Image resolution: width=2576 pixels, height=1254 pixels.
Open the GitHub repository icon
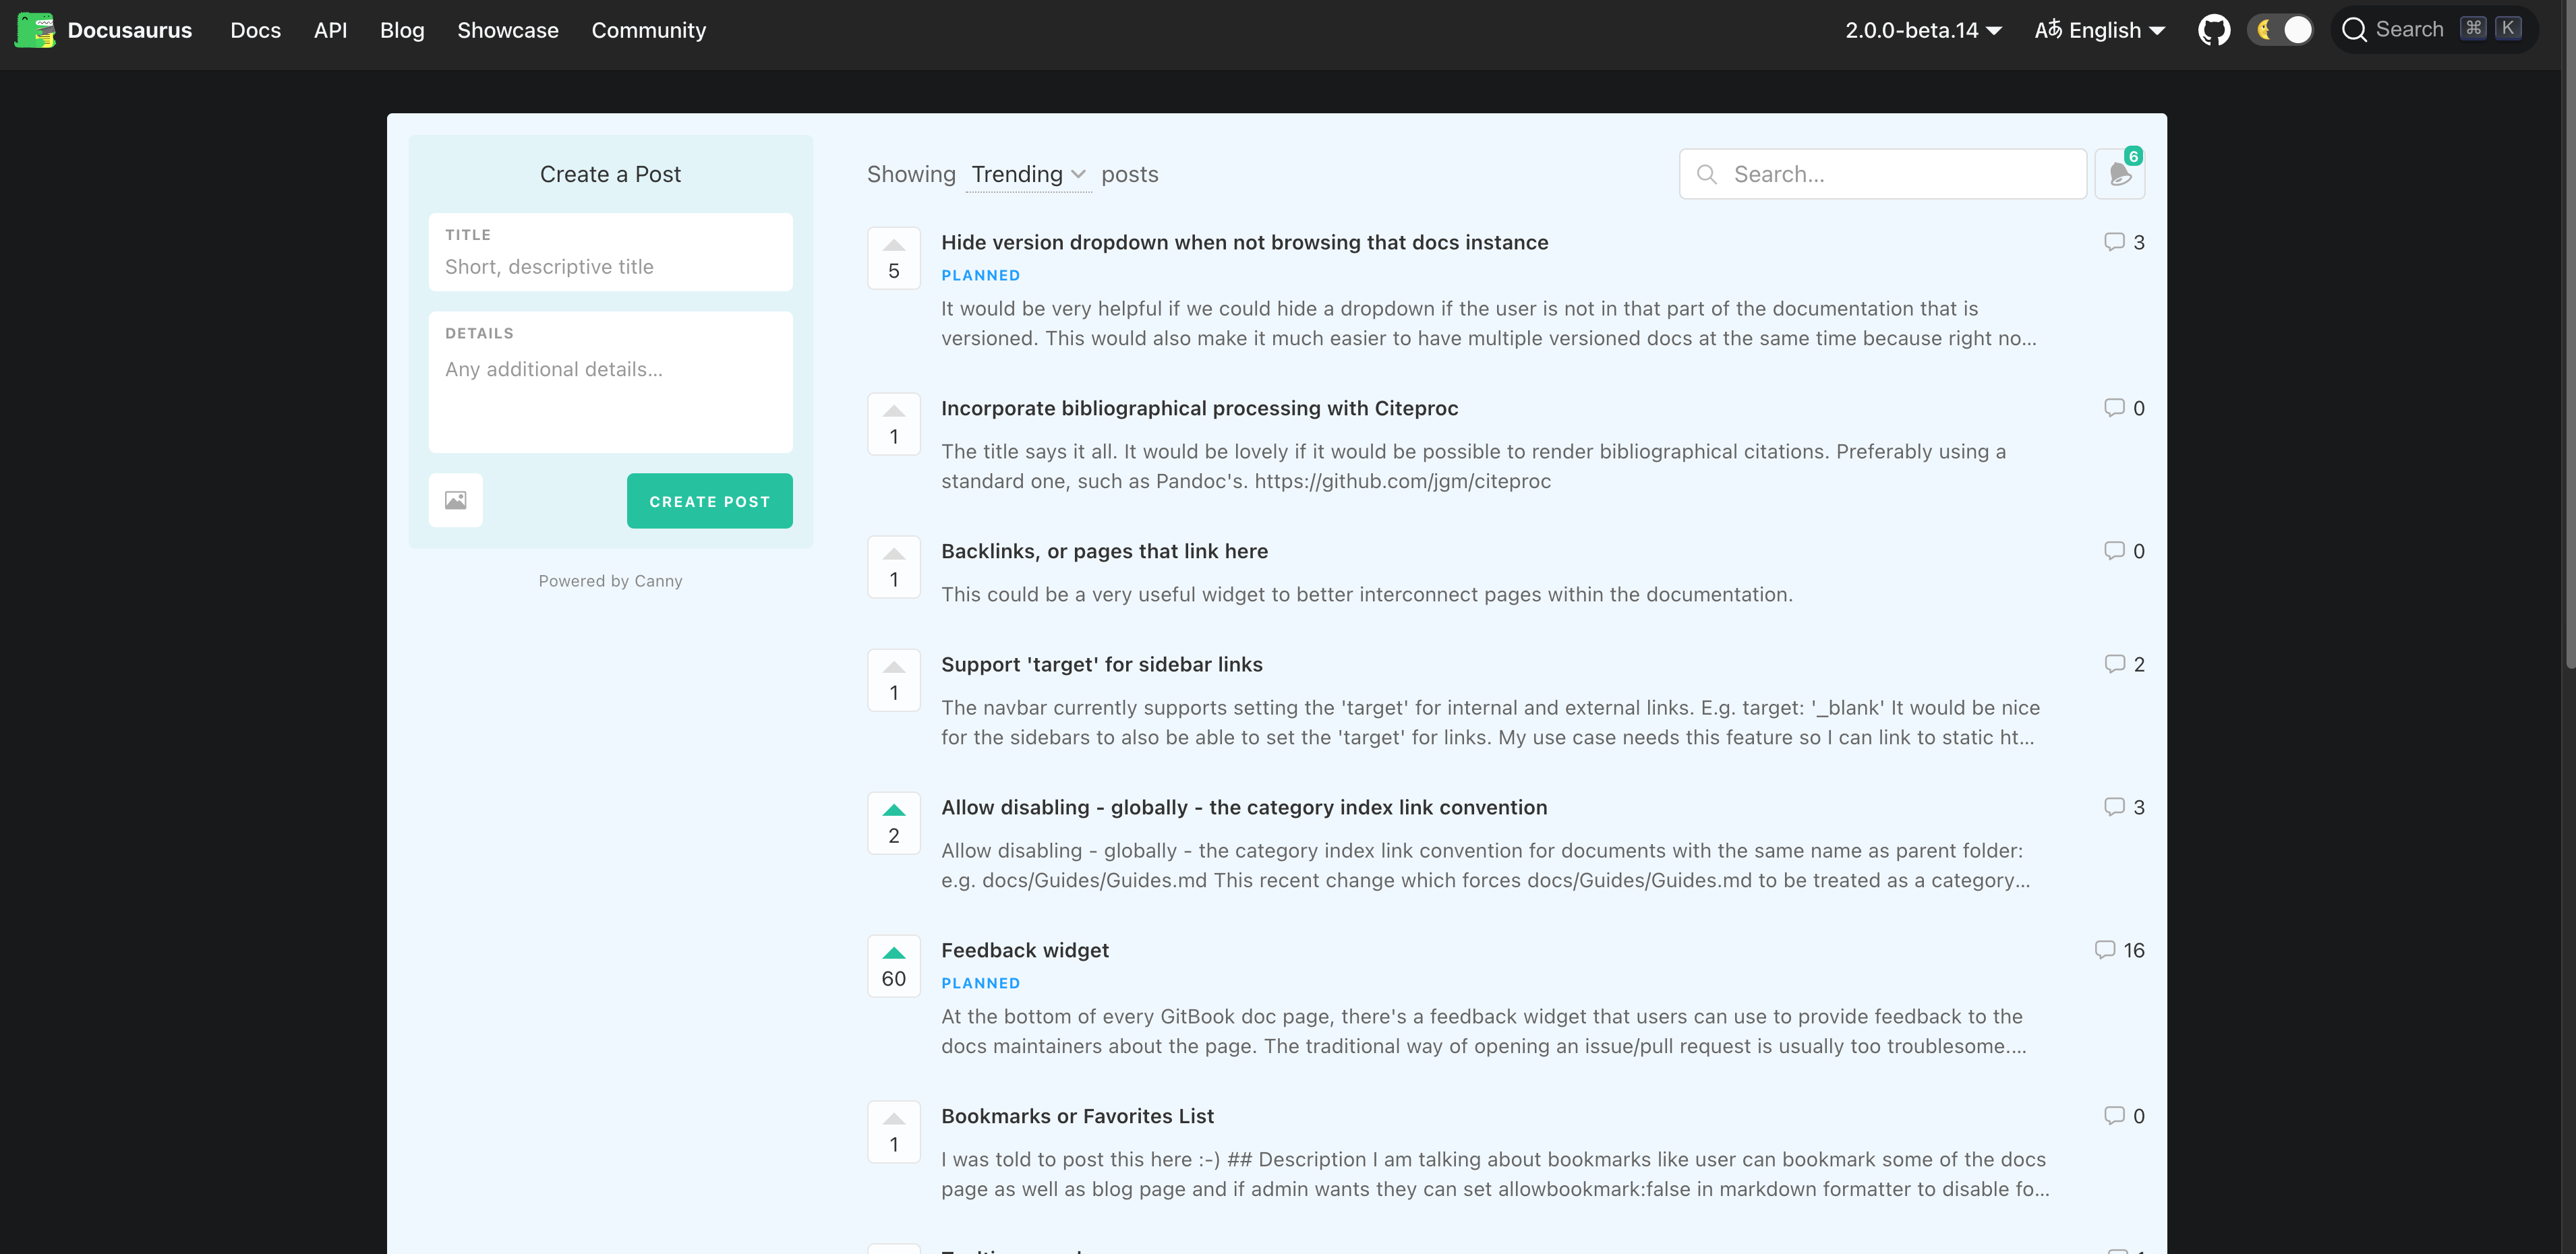click(x=2214, y=30)
